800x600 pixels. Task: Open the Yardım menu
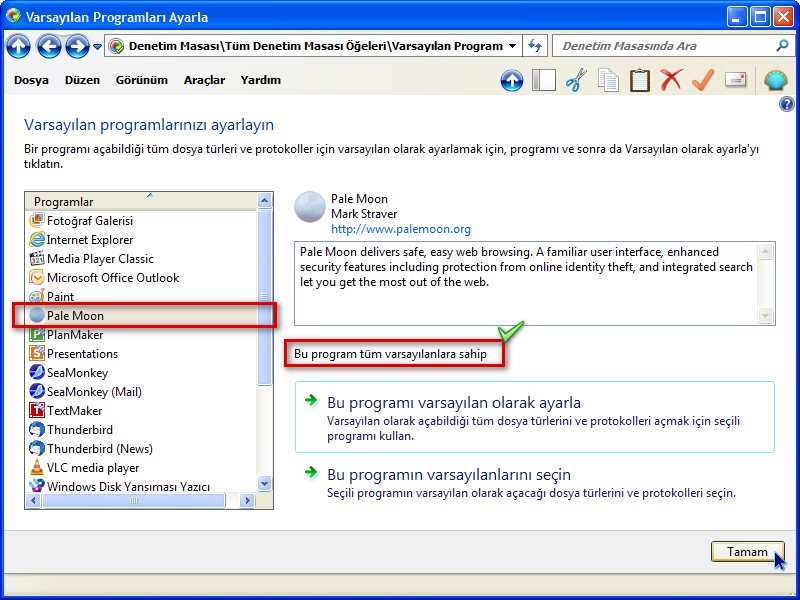coord(261,80)
